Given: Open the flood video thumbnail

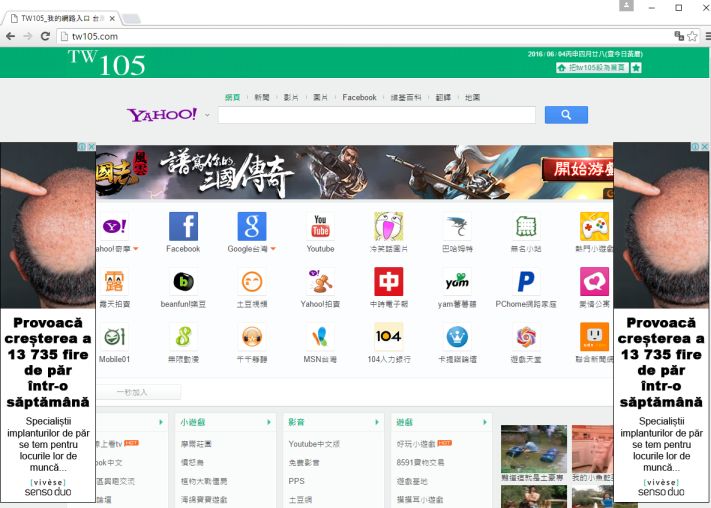Looking at the screenshot, I should [x=534, y=449].
